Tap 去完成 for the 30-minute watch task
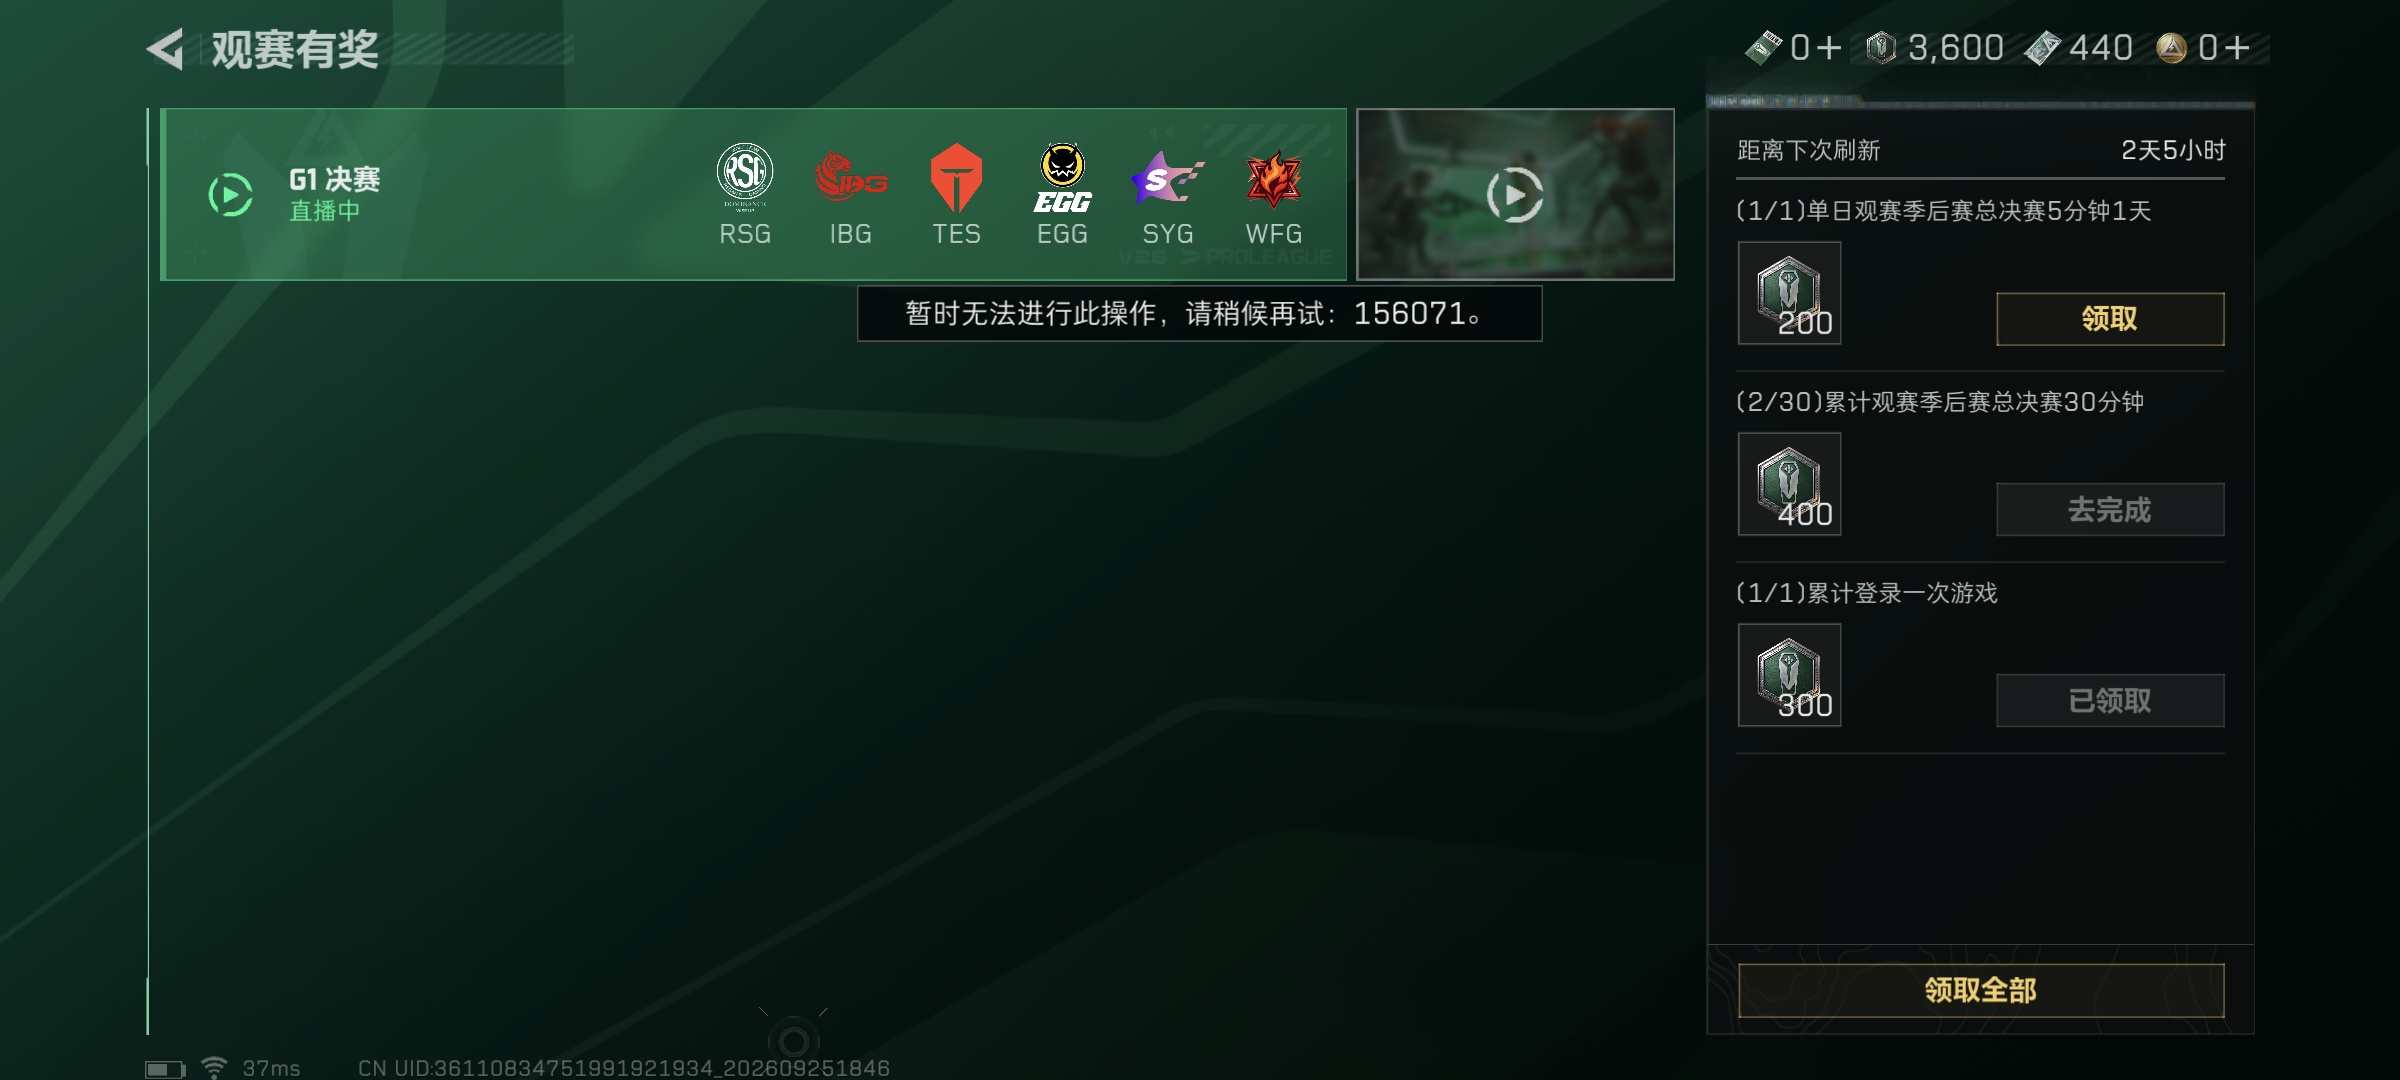Viewport: 2400px width, 1080px height. coord(2110,510)
